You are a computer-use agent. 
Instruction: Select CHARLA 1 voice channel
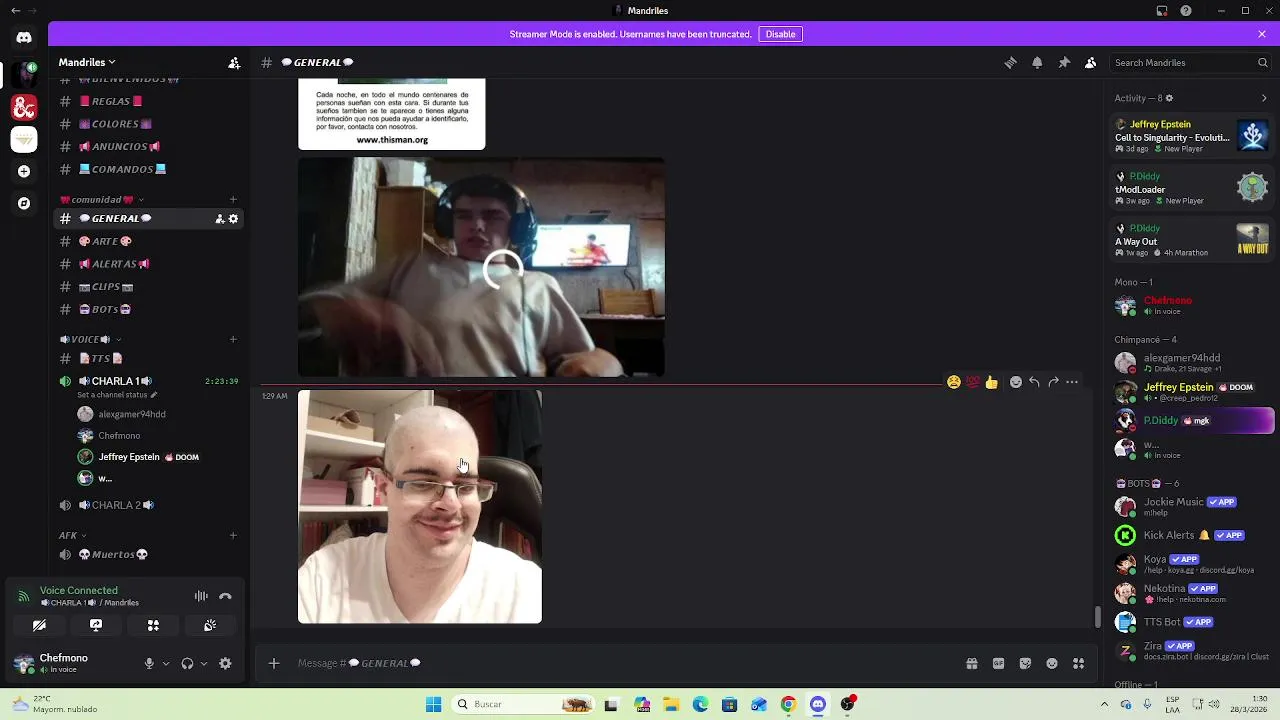coord(147,381)
